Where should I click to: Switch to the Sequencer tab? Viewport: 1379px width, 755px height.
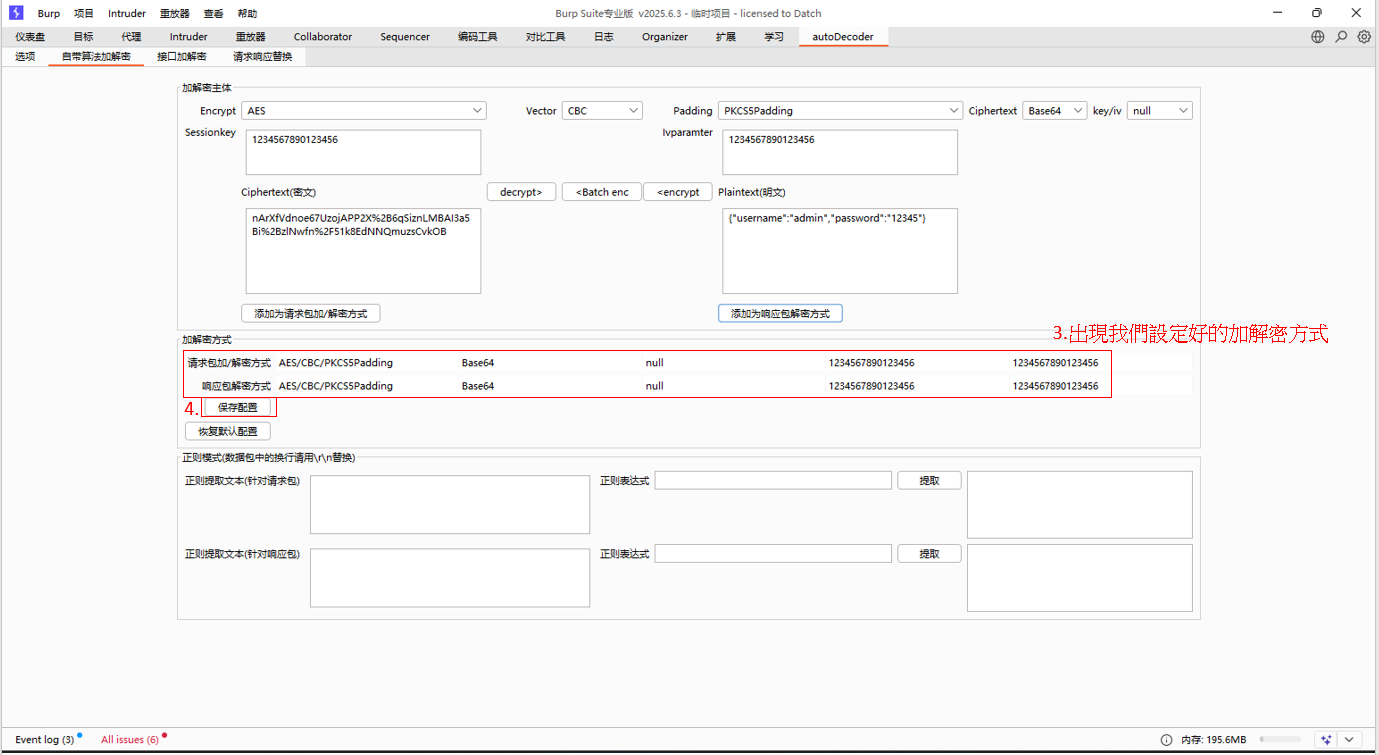[x=405, y=37]
